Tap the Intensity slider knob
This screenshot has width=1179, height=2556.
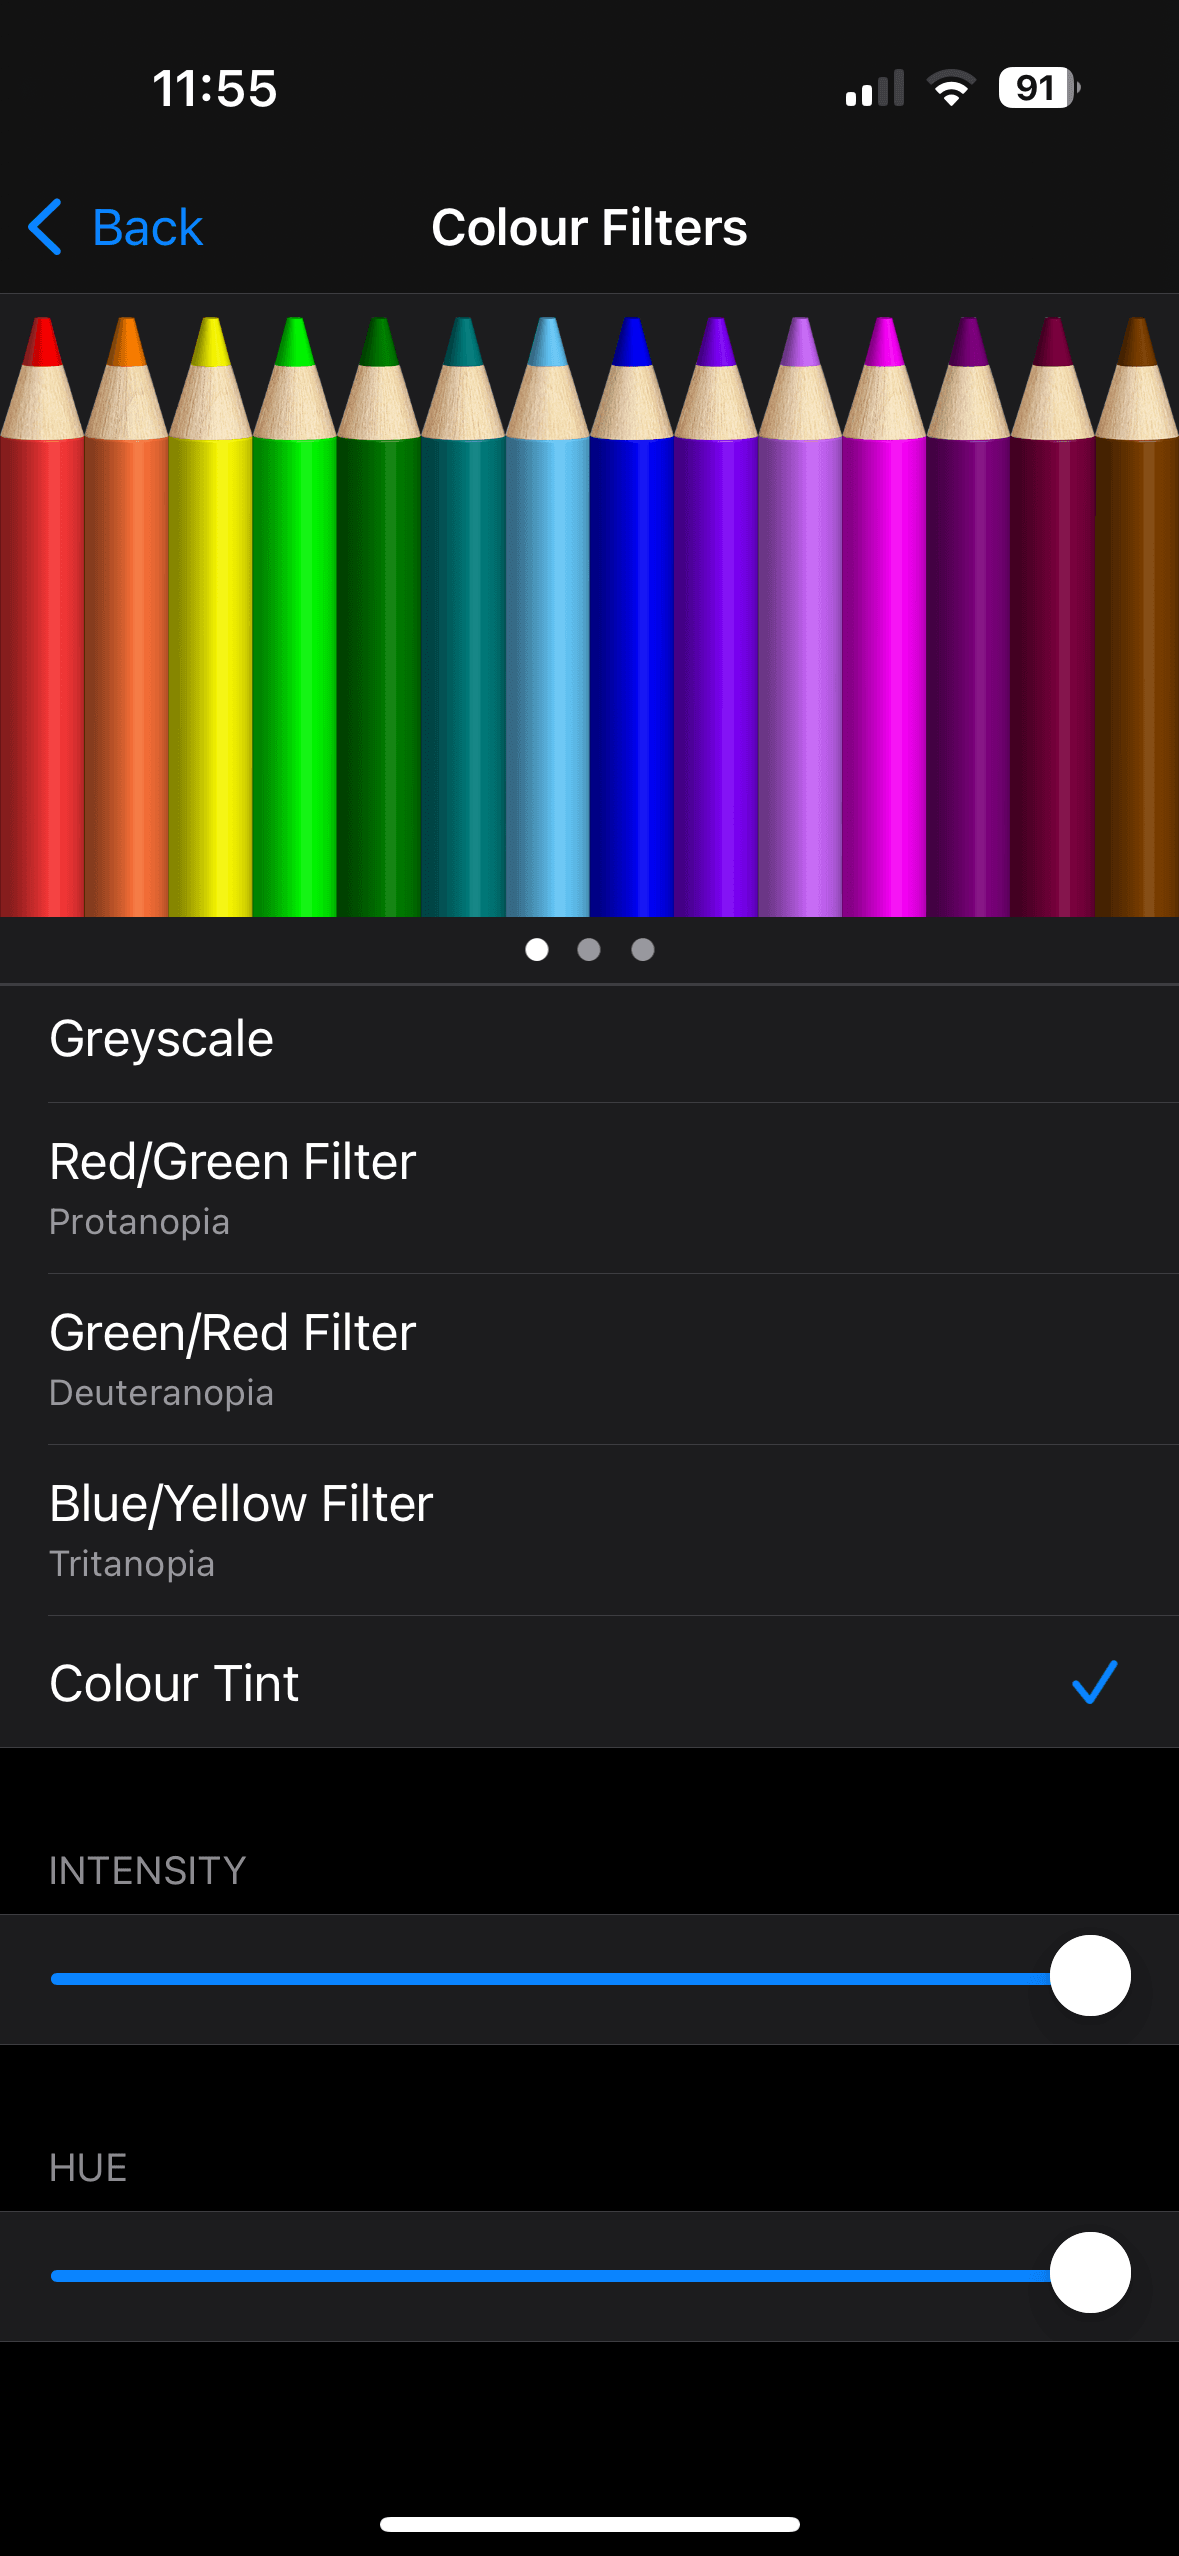tap(1090, 1976)
